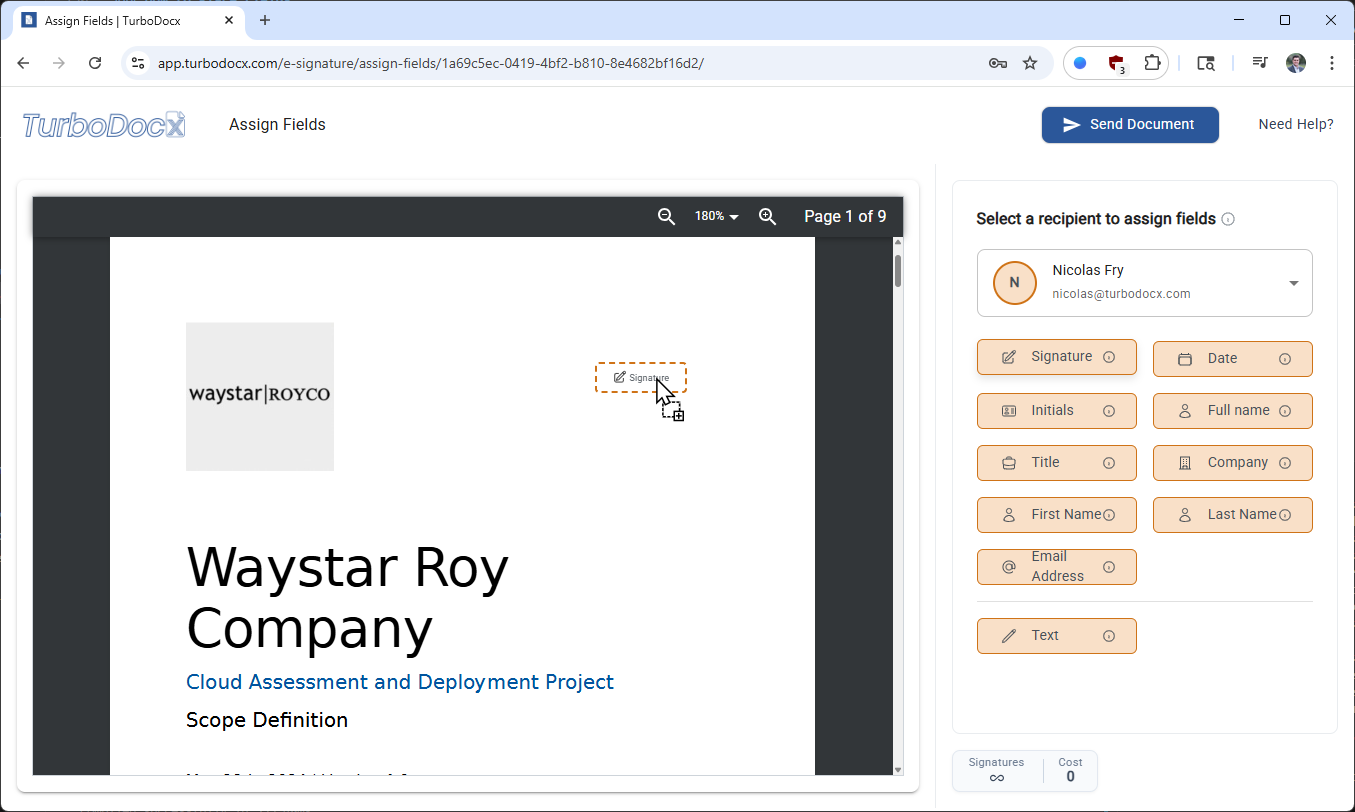This screenshot has width=1355, height=812.
Task: Click the info icon on Initials field
Action: point(1109,411)
